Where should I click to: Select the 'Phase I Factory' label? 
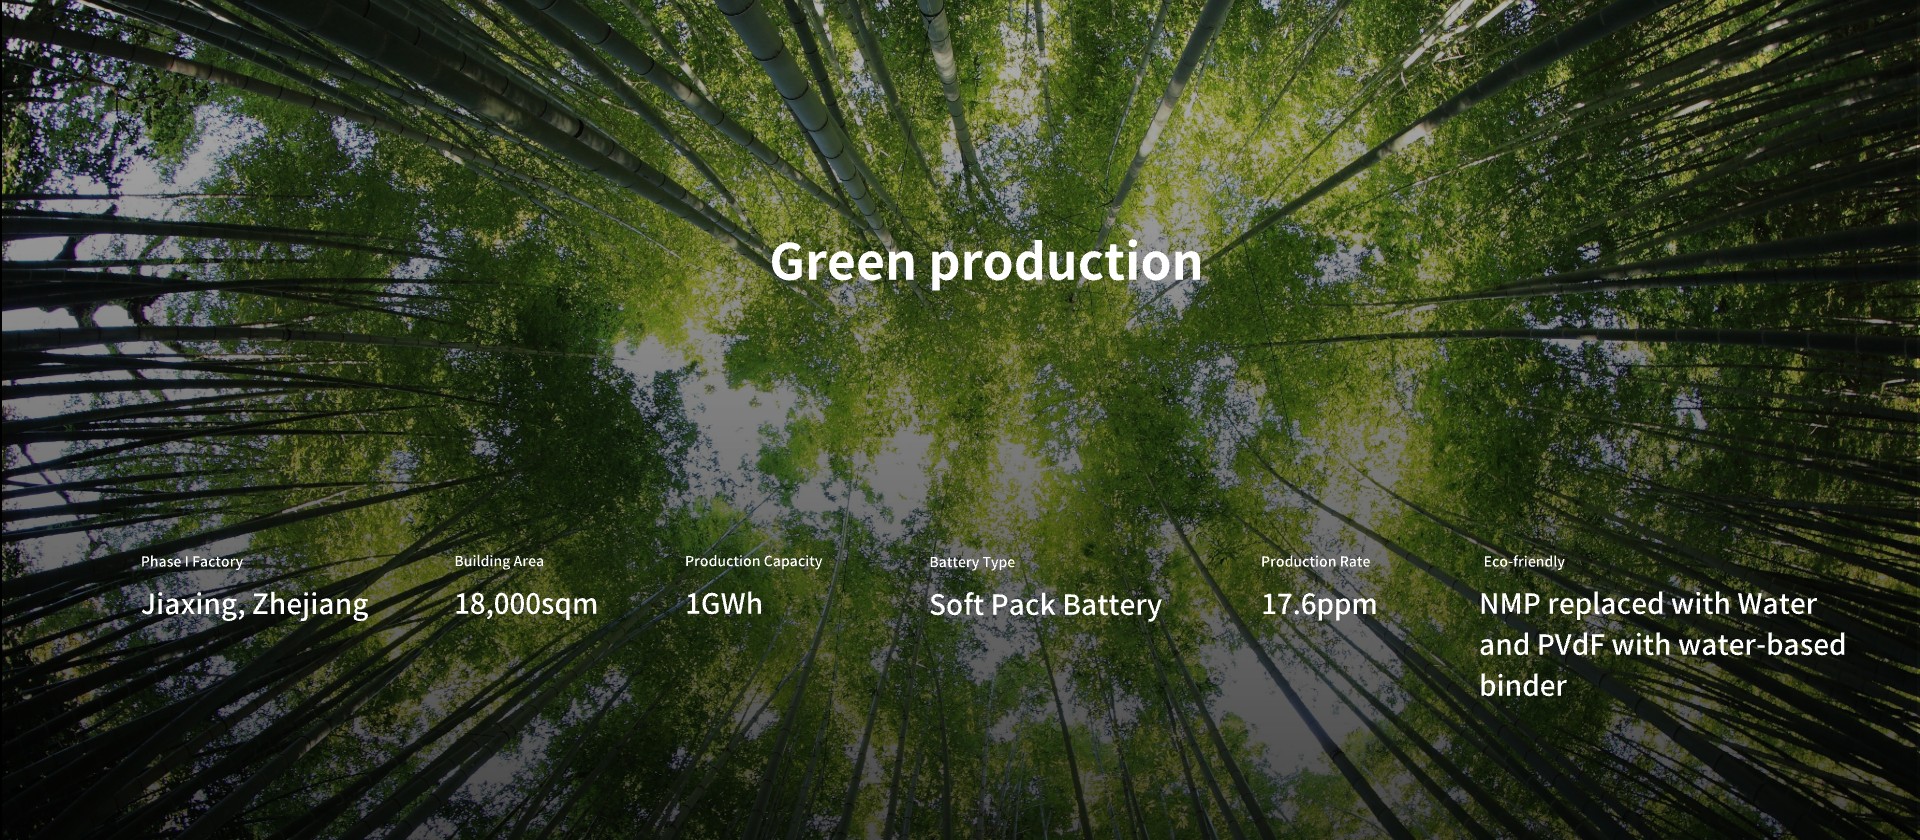(x=192, y=562)
